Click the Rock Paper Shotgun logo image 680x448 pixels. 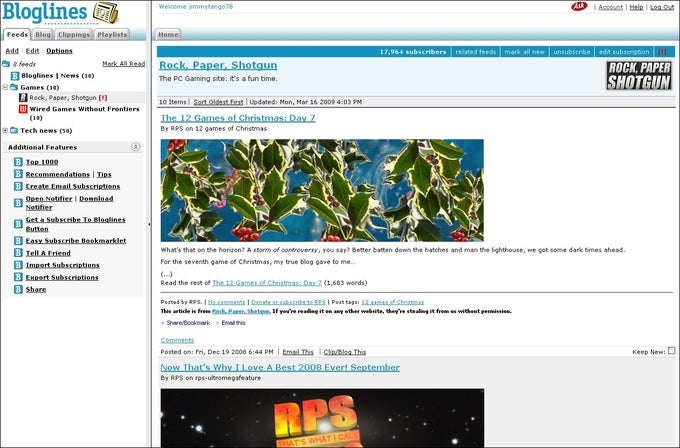639,75
